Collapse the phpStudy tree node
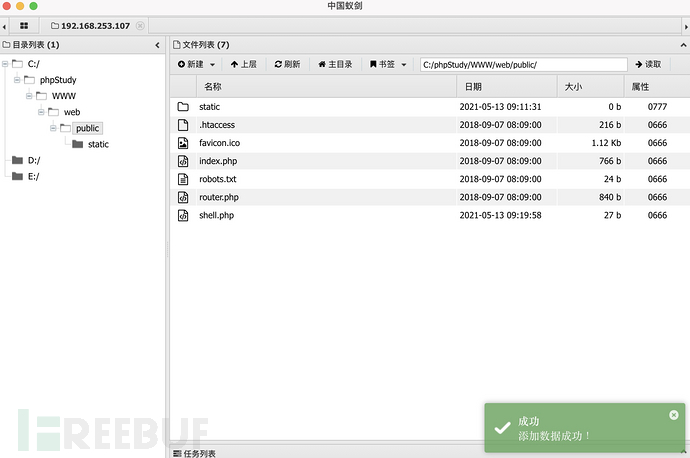690x458 pixels. pos(17,80)
